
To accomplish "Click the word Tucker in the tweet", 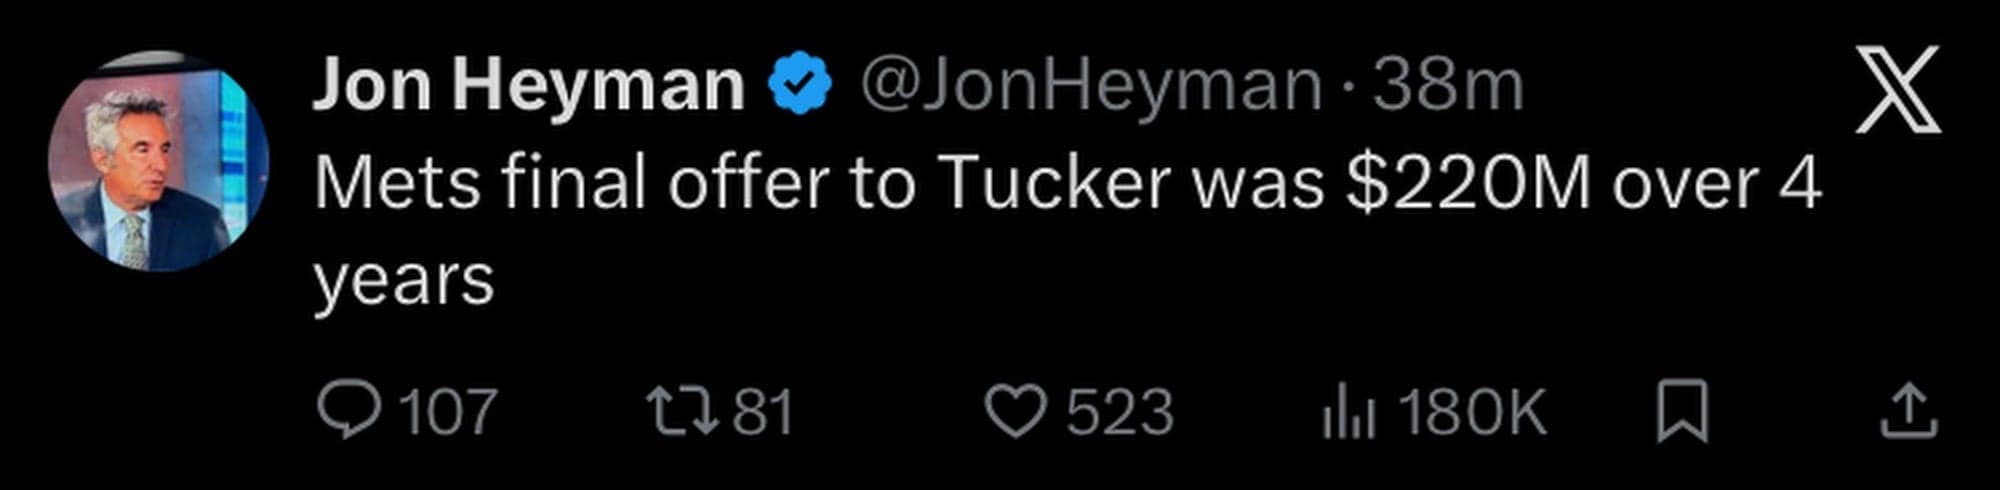I will (1055, 184).
